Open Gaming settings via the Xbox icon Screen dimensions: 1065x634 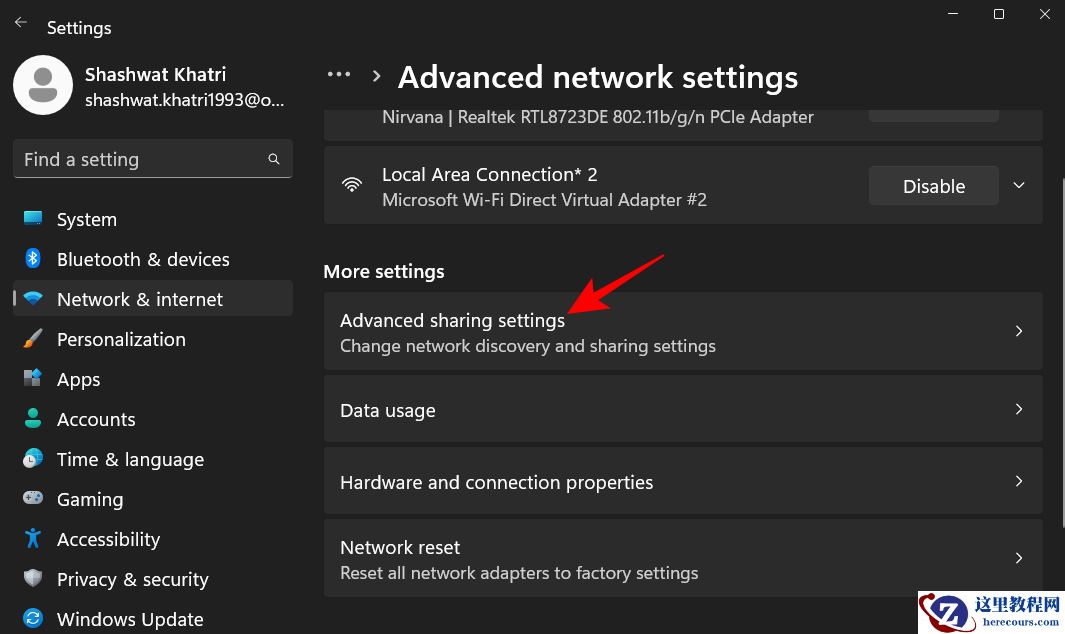(35, 499)
